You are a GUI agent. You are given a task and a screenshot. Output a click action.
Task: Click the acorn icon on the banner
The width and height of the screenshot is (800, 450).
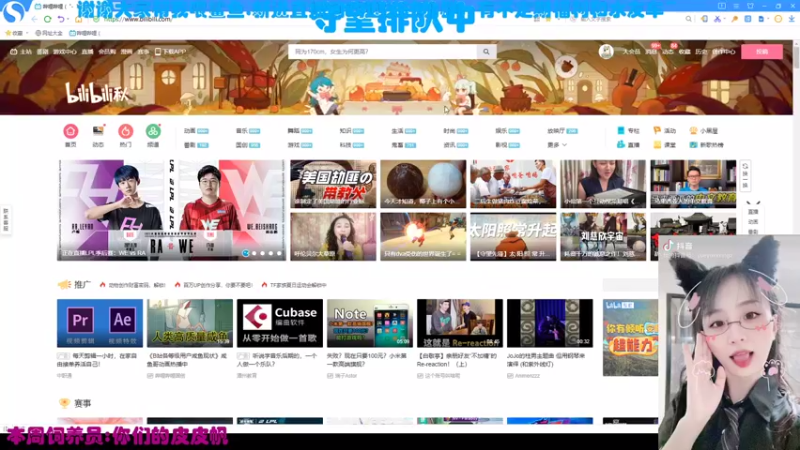point(566,67)
